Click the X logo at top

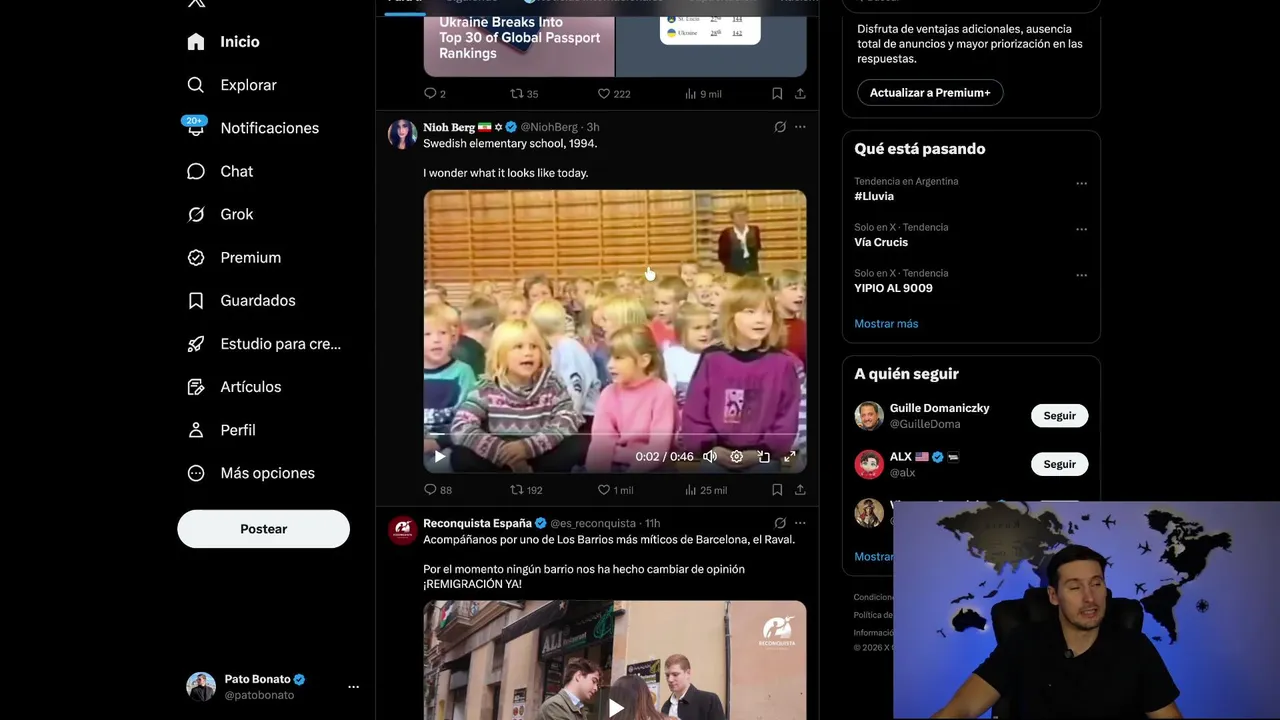pos(197,3)
